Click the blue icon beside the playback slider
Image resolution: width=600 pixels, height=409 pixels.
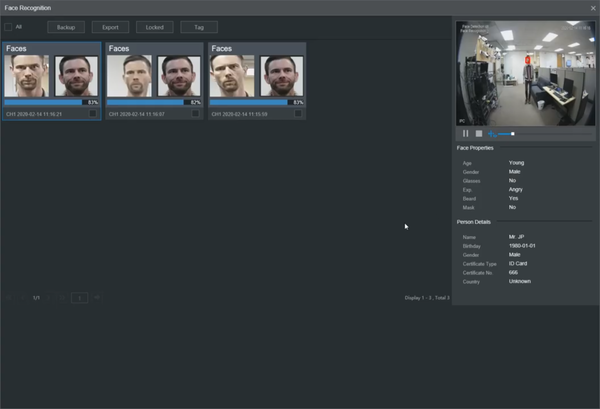coord(492,134)
